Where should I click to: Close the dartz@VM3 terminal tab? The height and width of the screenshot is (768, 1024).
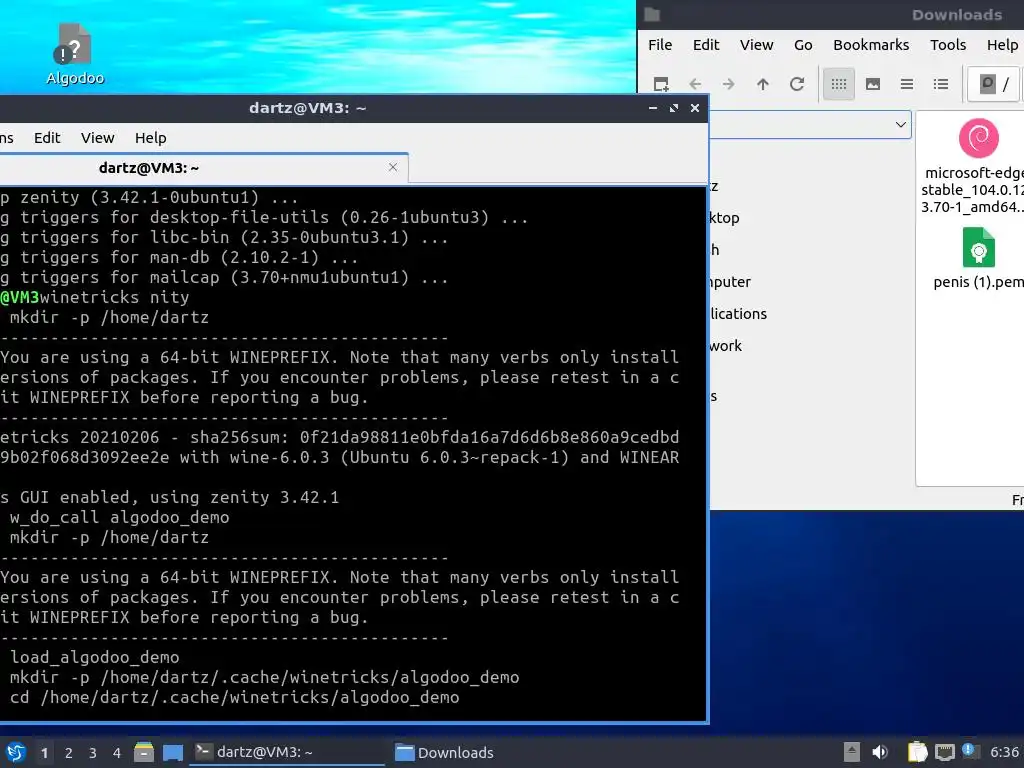click(x=392, y=167)
